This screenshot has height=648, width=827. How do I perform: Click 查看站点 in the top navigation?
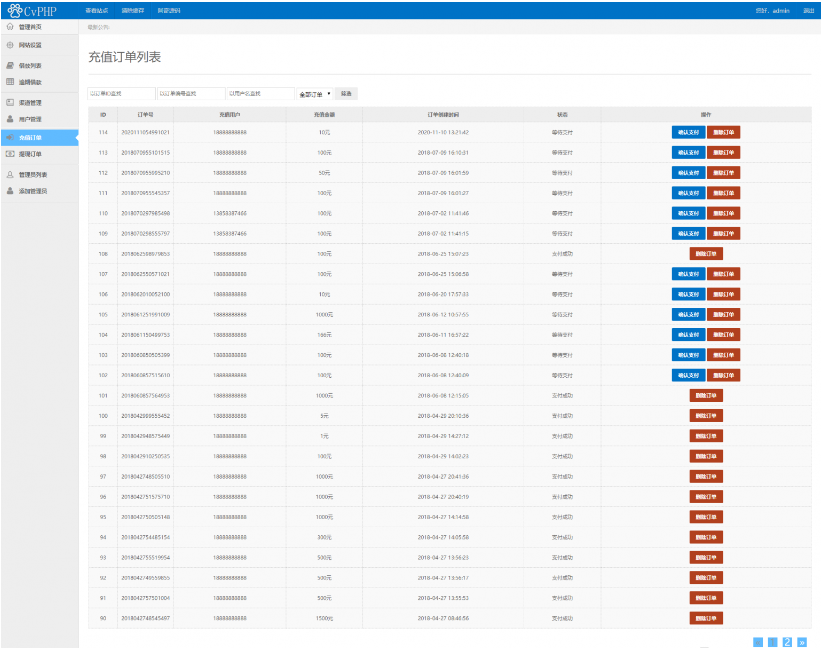[97, 10]
